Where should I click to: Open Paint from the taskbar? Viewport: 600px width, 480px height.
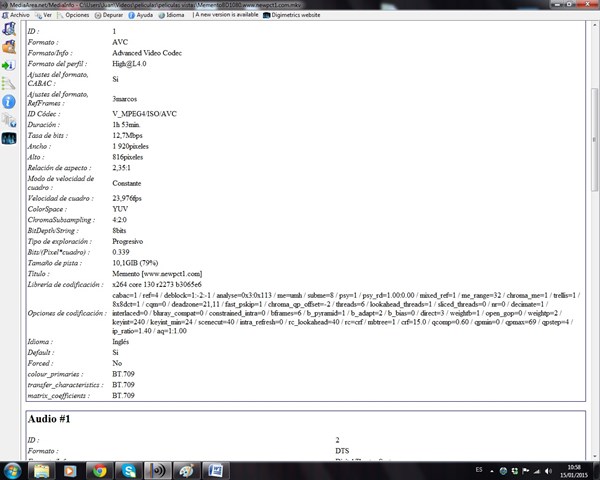click(186, 471)
